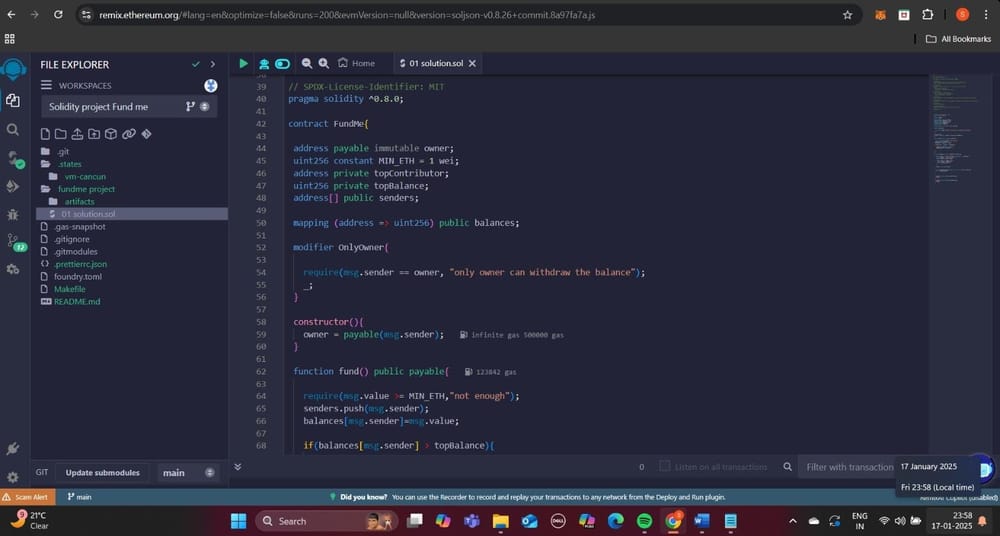1000x536 pixels.
Task: Click the terminal search magnifier icon
Action: pyautogui.click(x=788, y=467)
